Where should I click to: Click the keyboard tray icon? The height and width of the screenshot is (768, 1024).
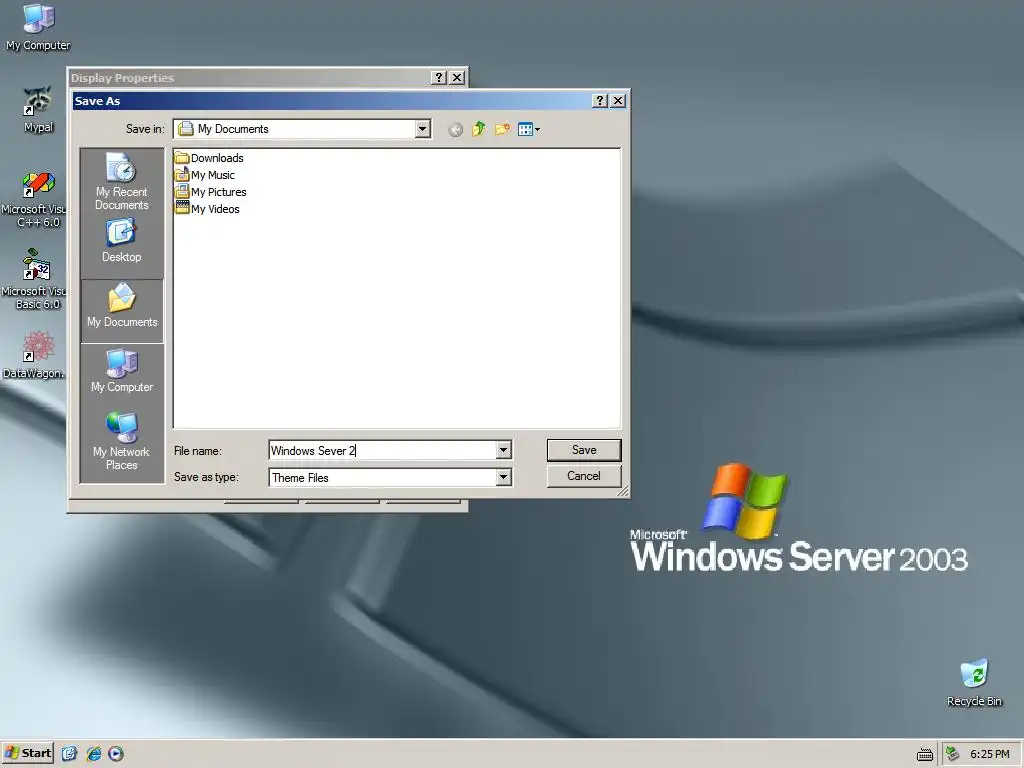(x=925, y=754)
